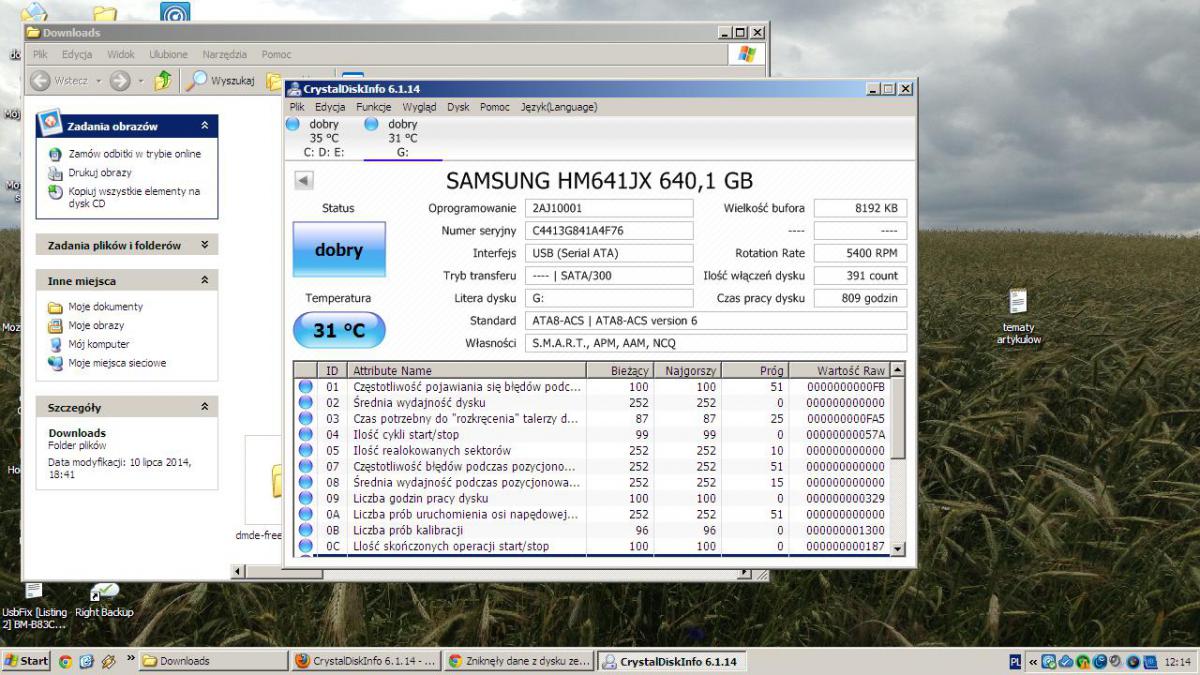
Task: Click status circle of attribute 05
Action: [x=306, y=450]
